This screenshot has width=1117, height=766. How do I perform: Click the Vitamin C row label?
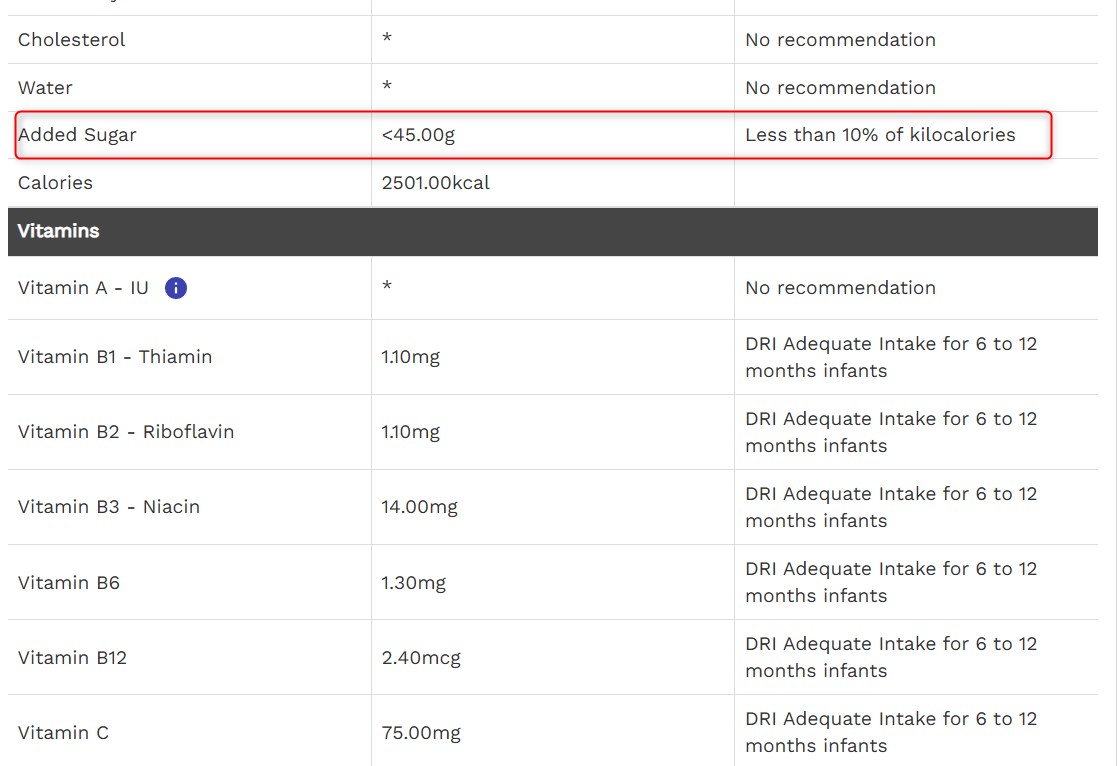coord(63,733)
